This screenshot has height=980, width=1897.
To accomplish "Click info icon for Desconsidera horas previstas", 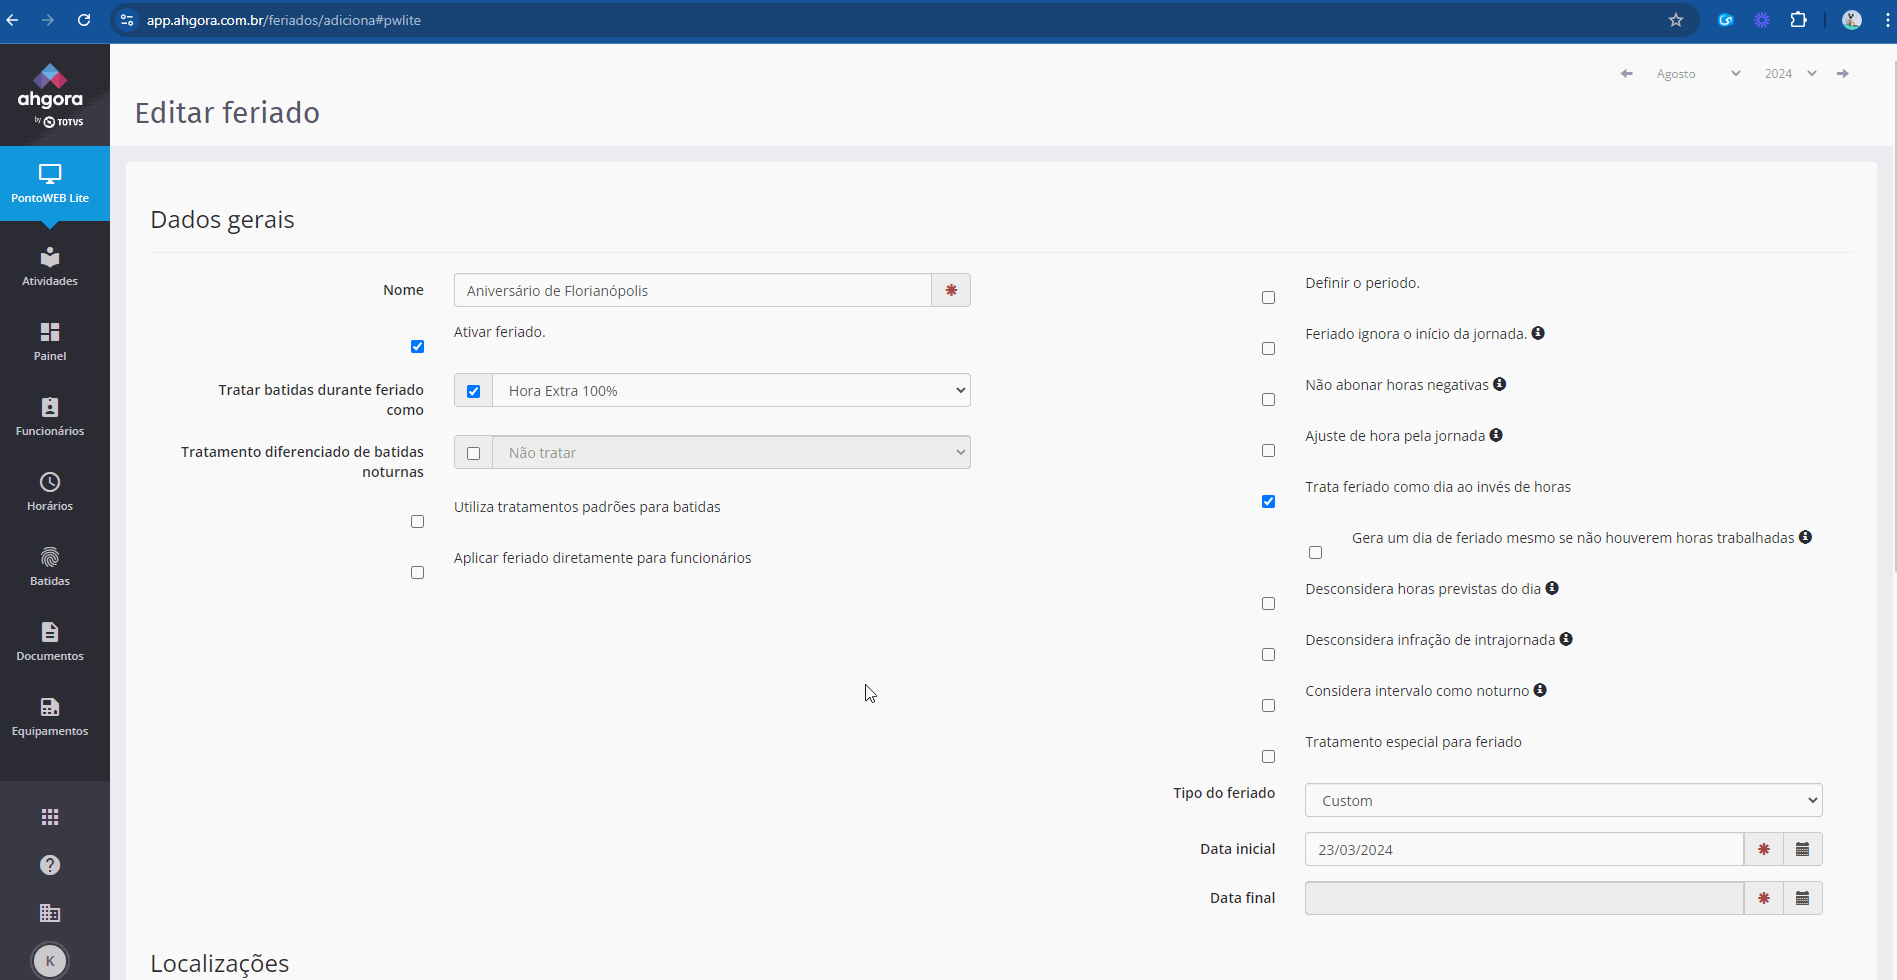I will click(x=1552, y=588).
